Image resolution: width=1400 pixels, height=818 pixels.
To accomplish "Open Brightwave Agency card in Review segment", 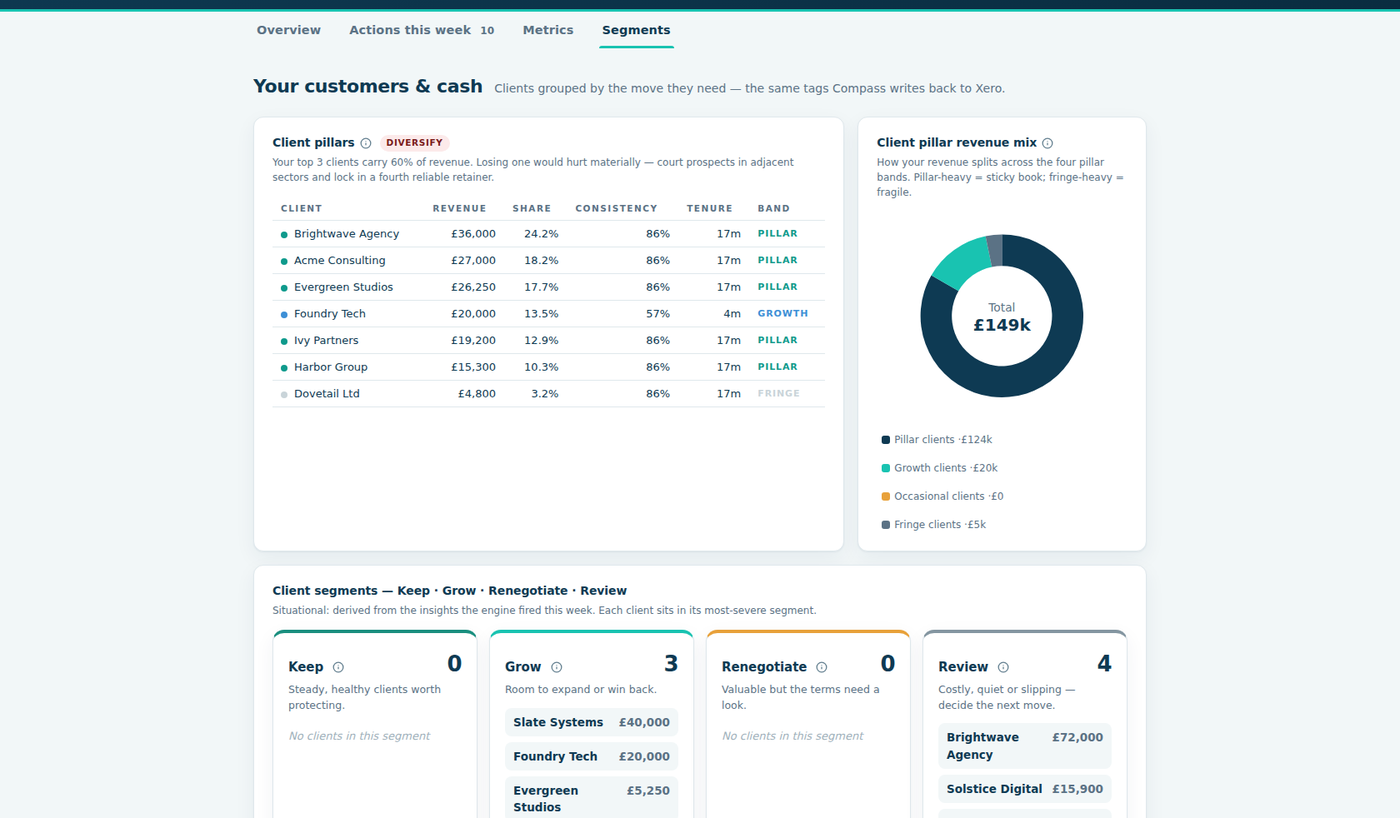I will point(1025,746).
